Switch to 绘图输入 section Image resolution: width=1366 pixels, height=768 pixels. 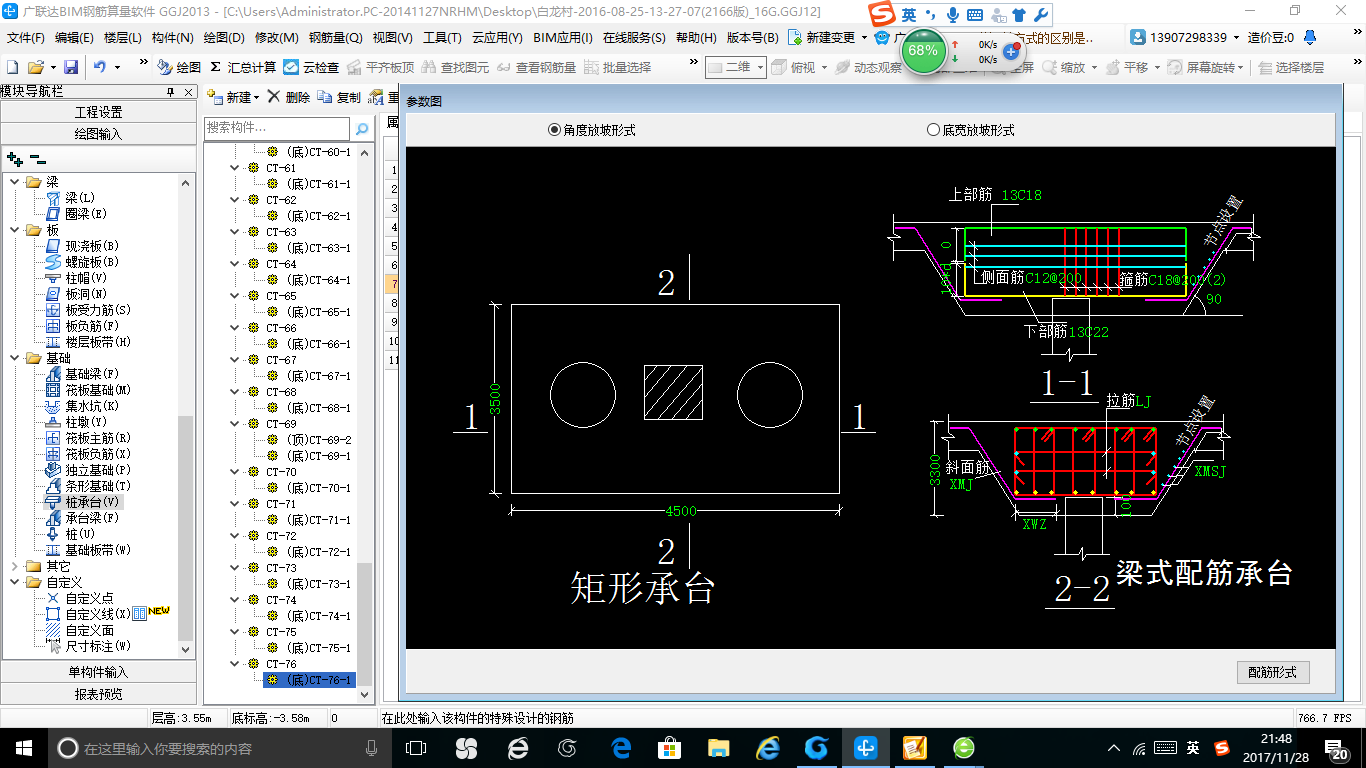click(98, 133)
